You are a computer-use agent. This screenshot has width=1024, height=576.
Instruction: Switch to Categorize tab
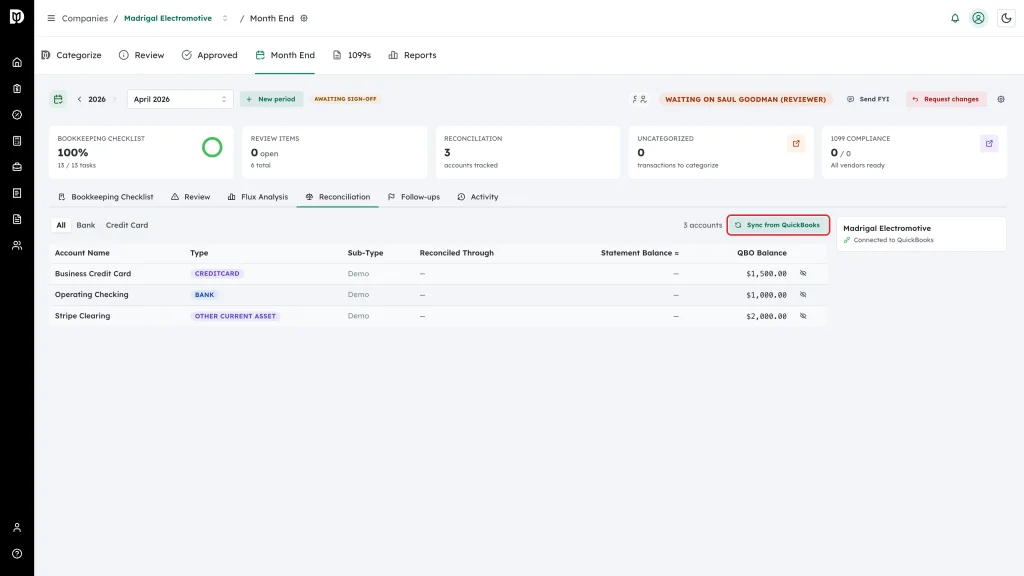click(x=71, y=56)
